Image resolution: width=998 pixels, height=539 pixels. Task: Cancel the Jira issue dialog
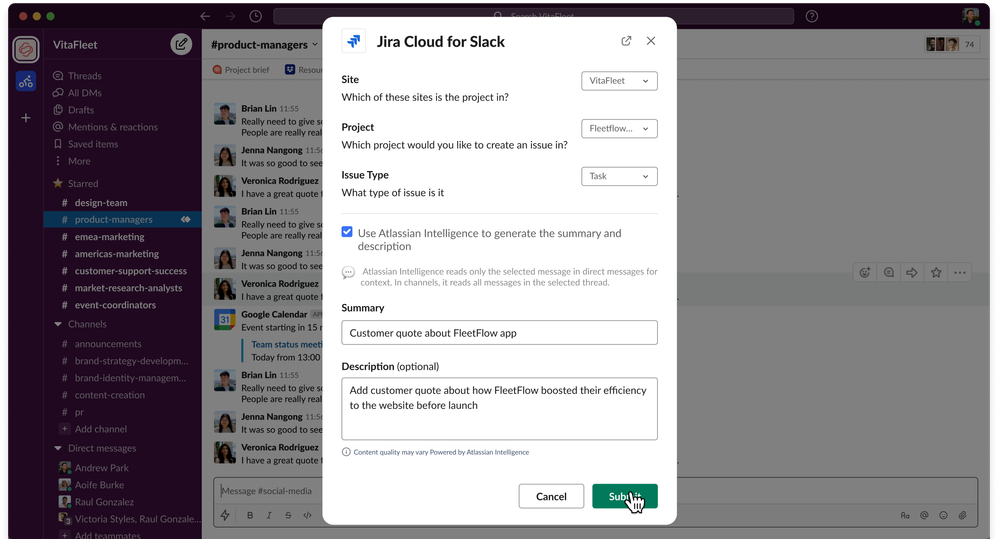[x=551, y=496]
